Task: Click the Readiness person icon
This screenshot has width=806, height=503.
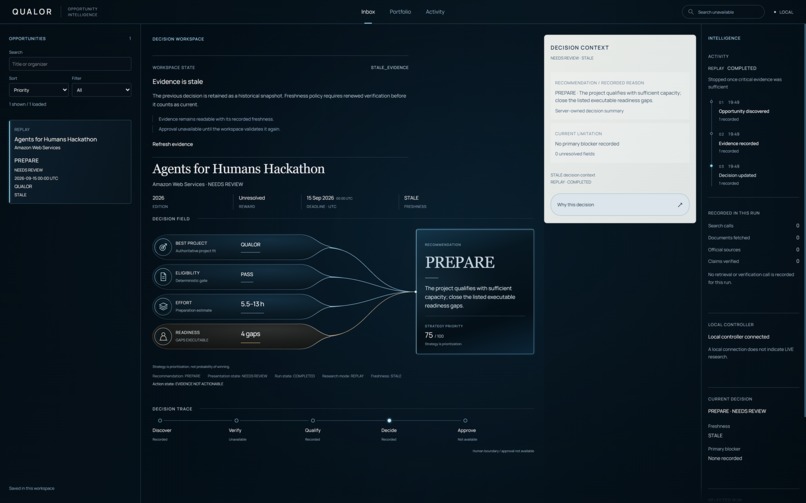Action: point(163,337)
